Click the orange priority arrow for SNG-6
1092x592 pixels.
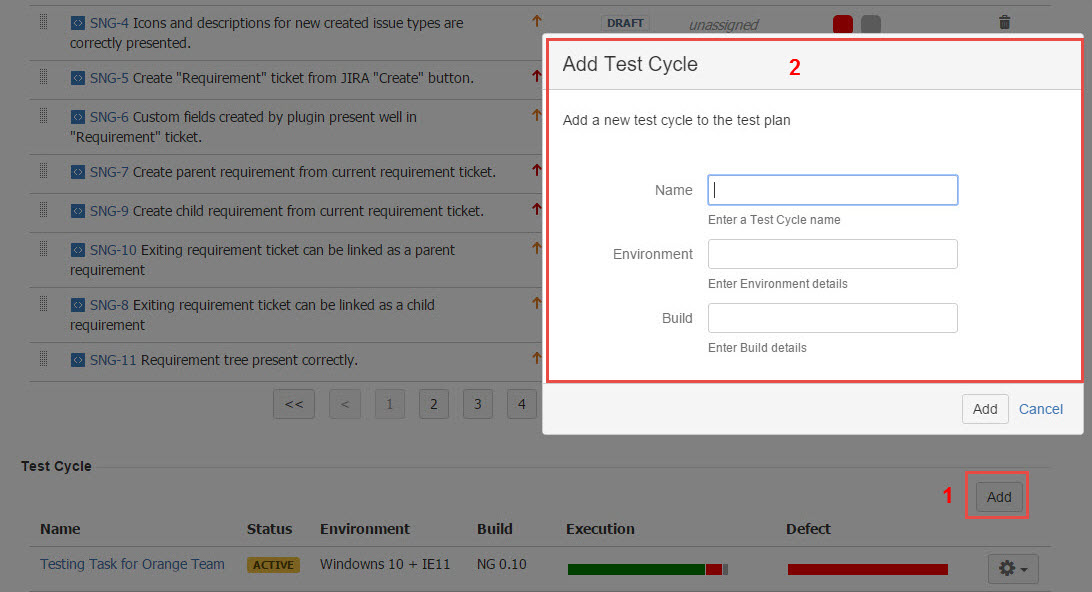pos(537,116)
